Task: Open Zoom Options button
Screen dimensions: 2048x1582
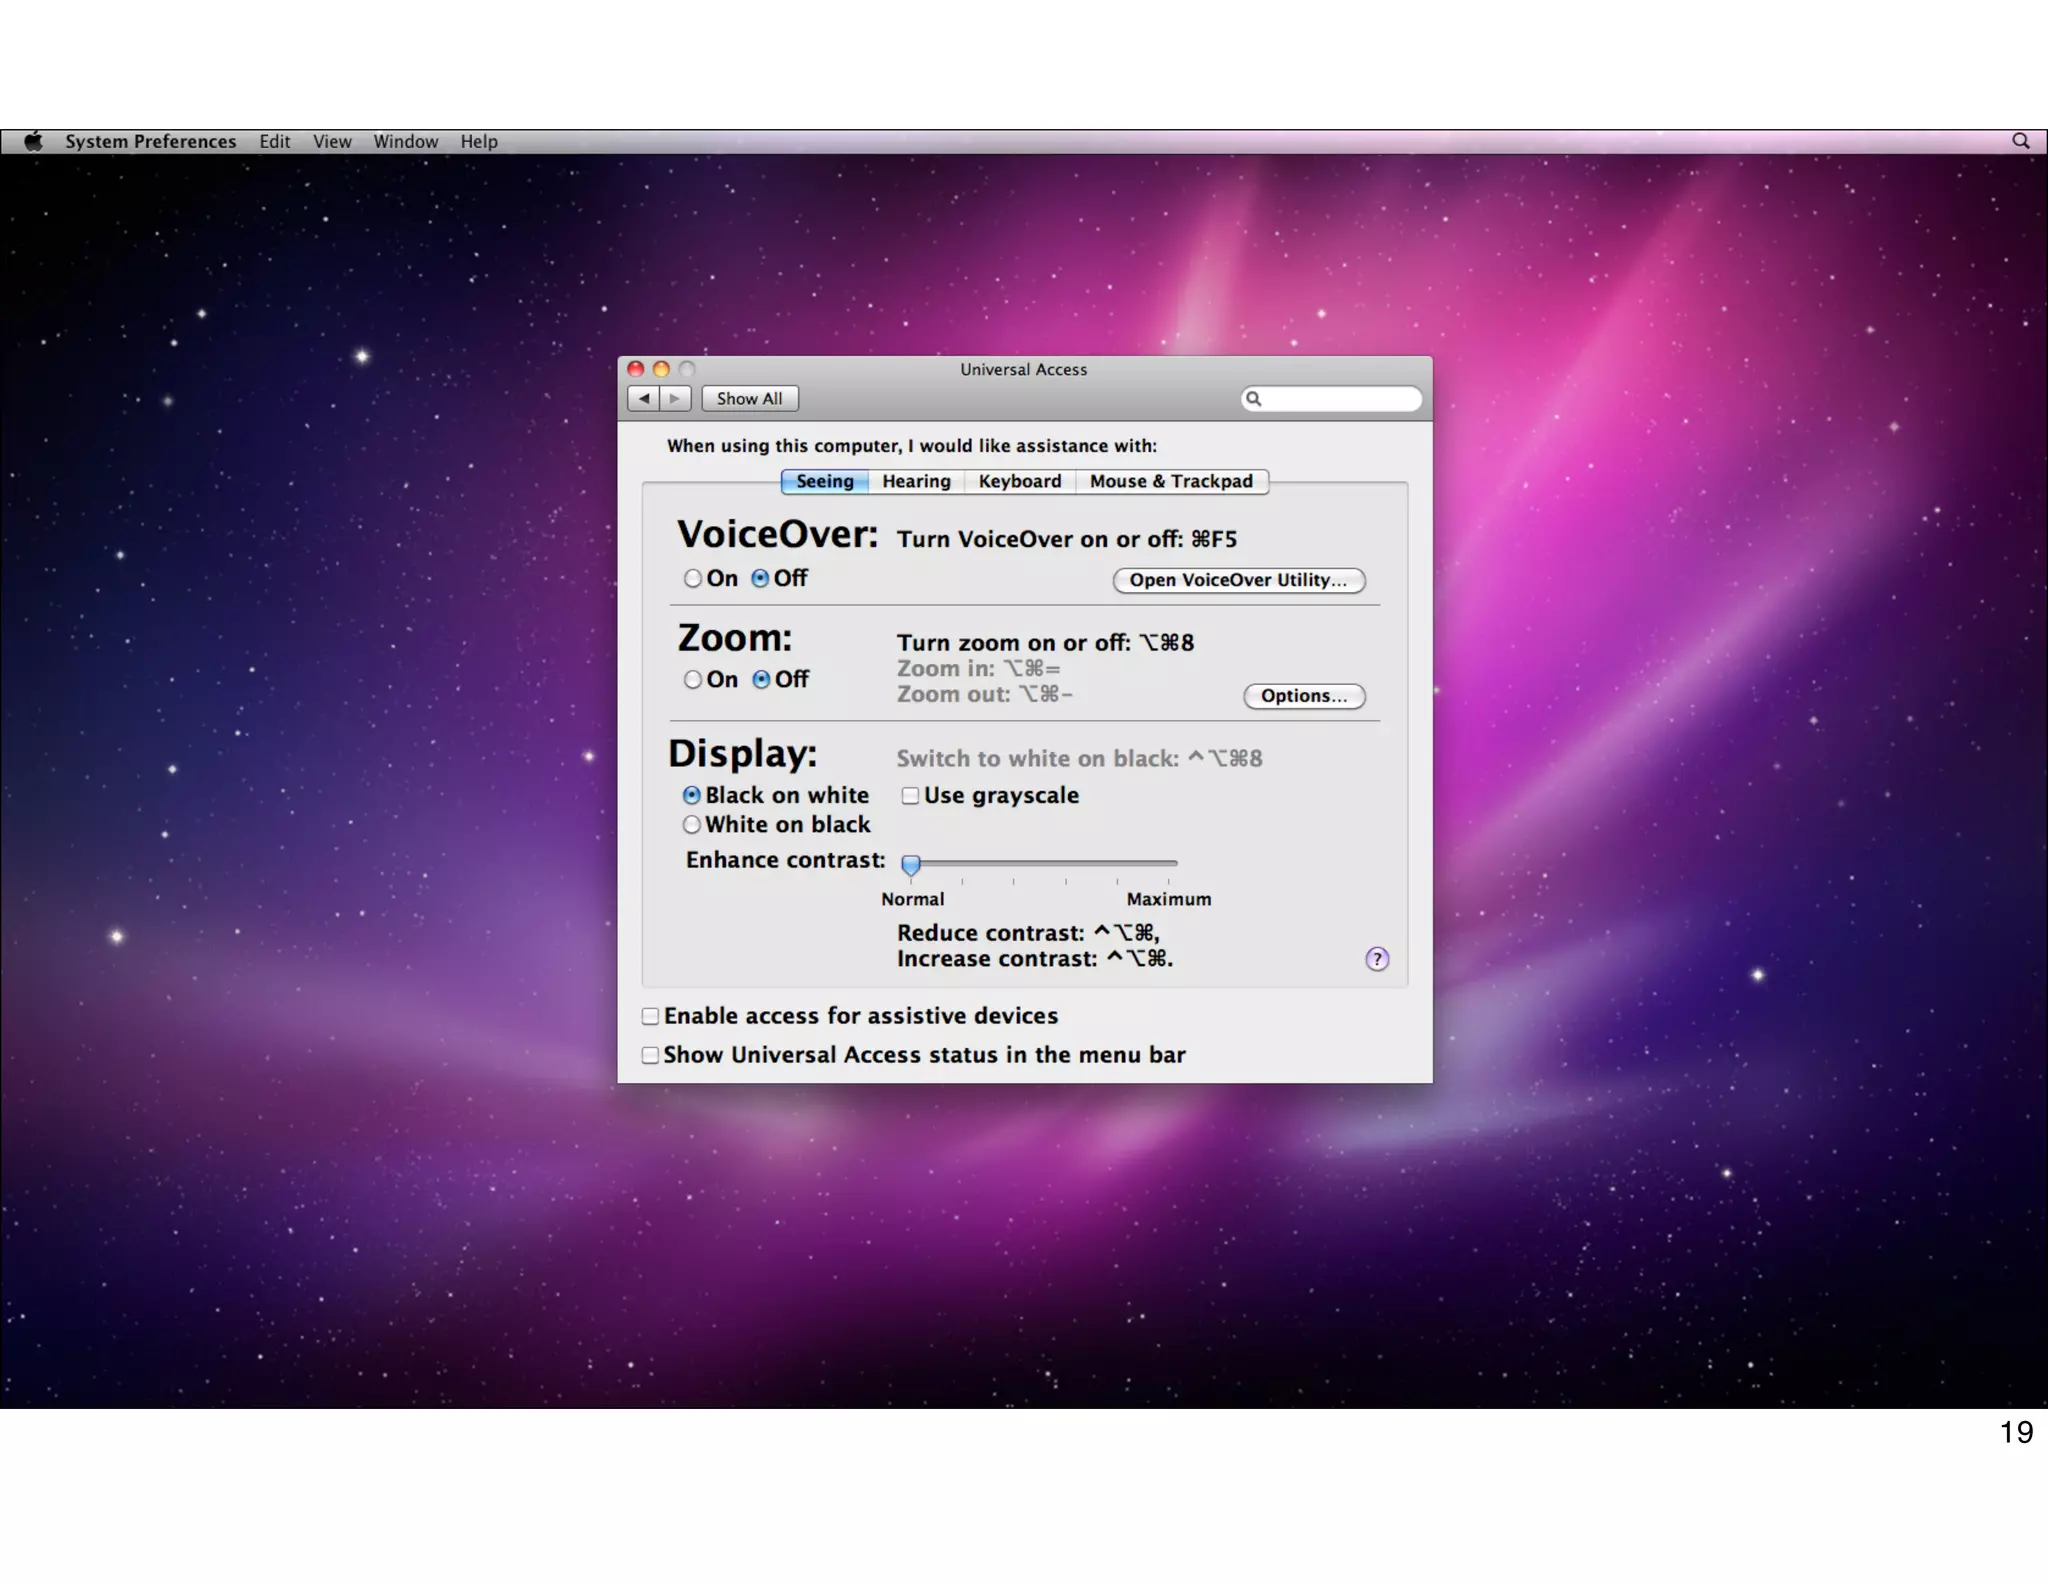Action: 1303,696
